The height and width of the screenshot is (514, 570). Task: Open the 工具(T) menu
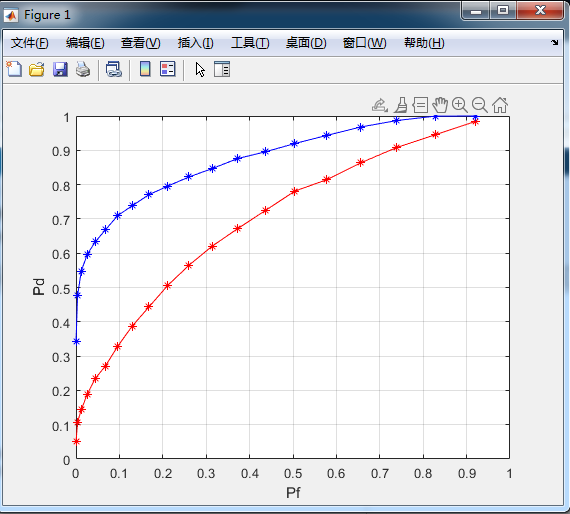(250, 43)
